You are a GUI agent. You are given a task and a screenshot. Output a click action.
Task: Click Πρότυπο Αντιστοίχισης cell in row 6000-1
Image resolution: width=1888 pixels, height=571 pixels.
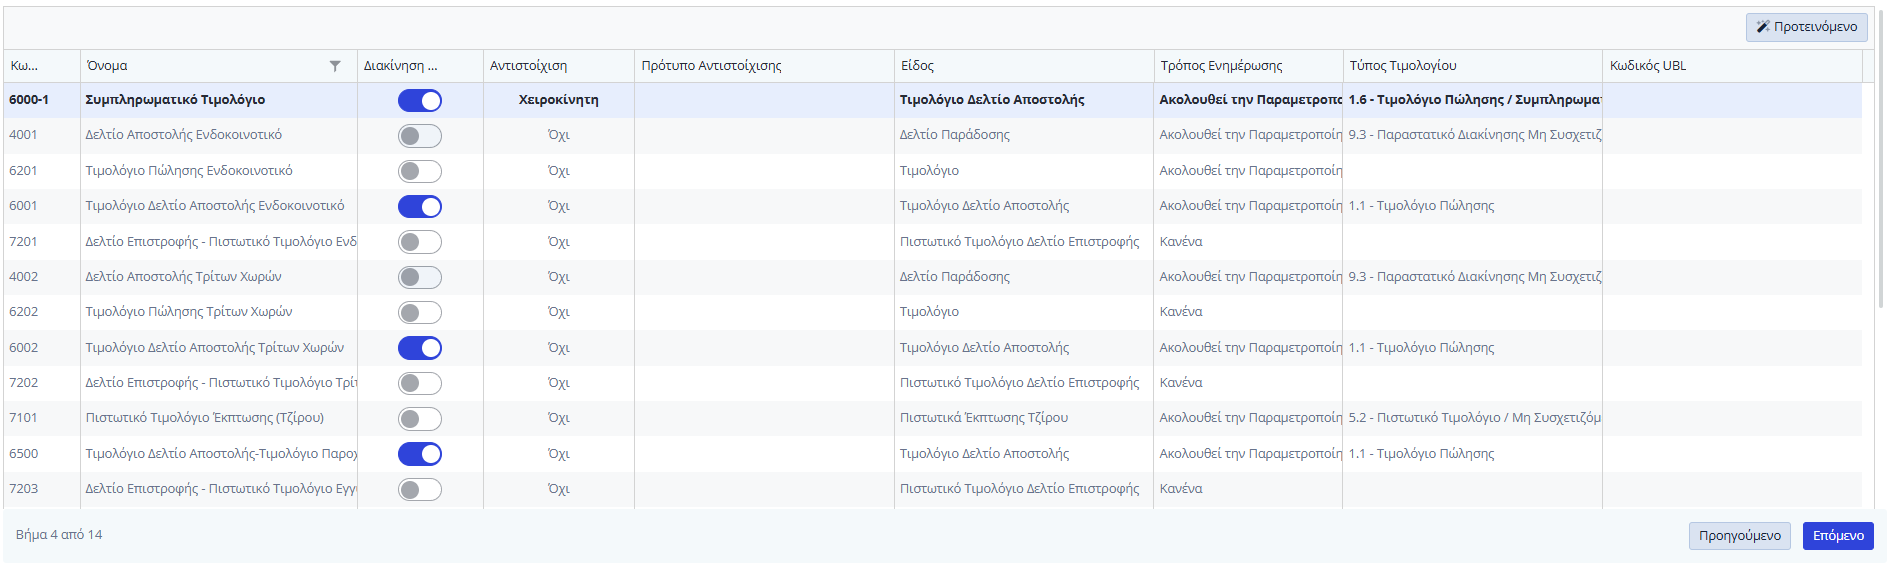click(x=763, y=100)
